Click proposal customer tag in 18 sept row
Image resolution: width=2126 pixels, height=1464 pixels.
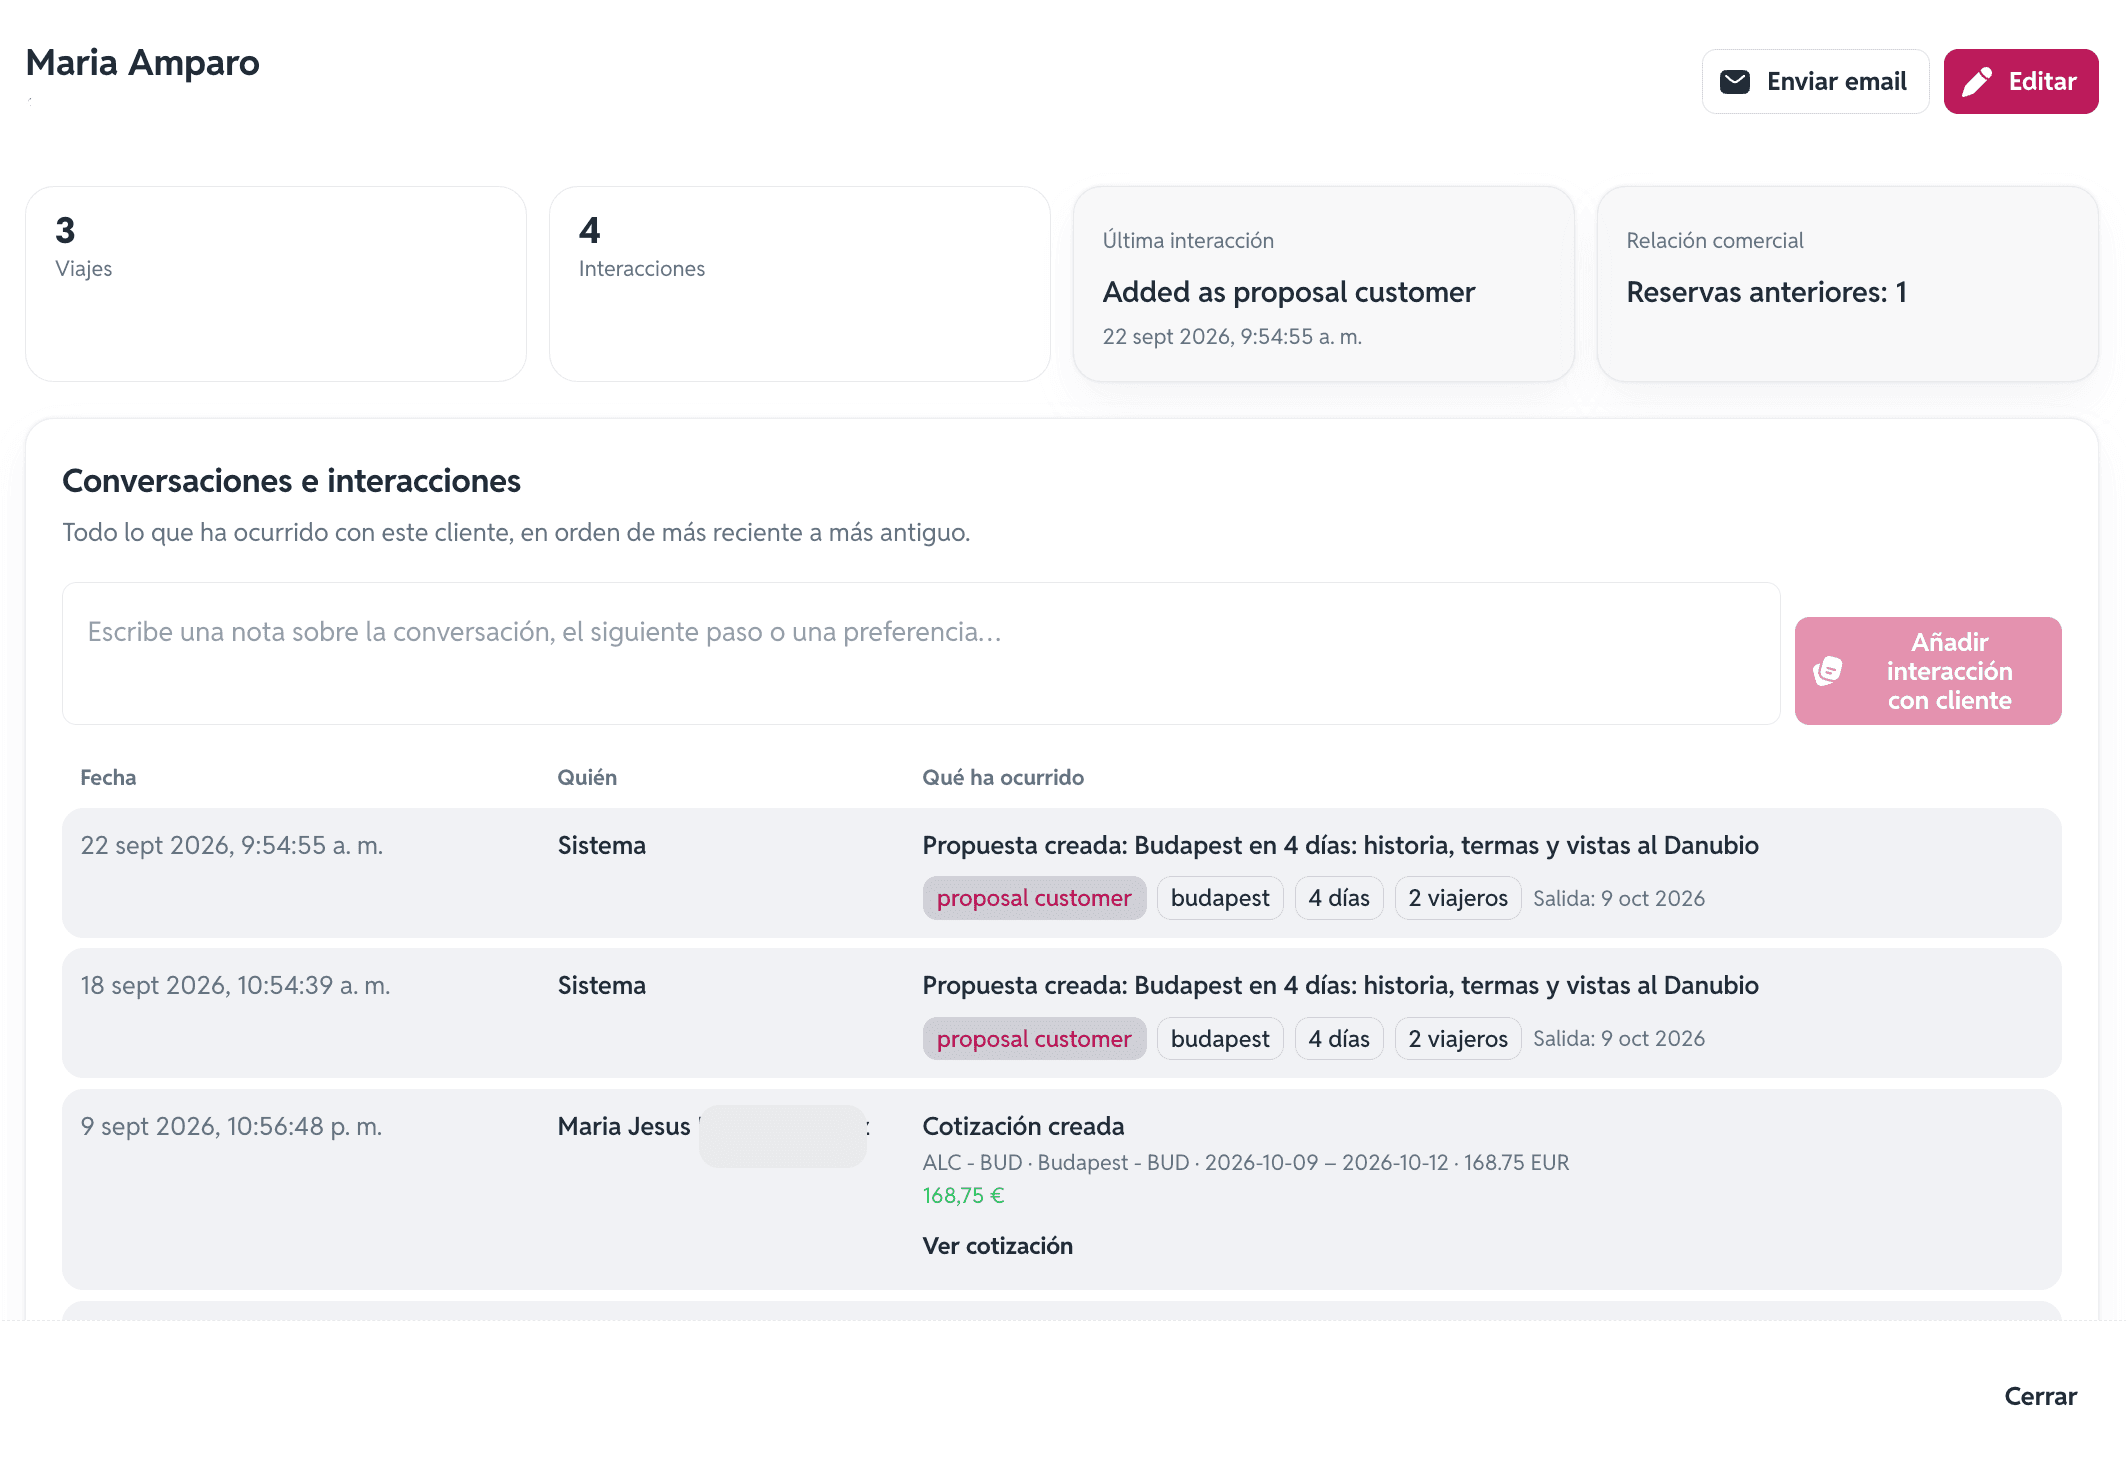tap(1034, 1039)
